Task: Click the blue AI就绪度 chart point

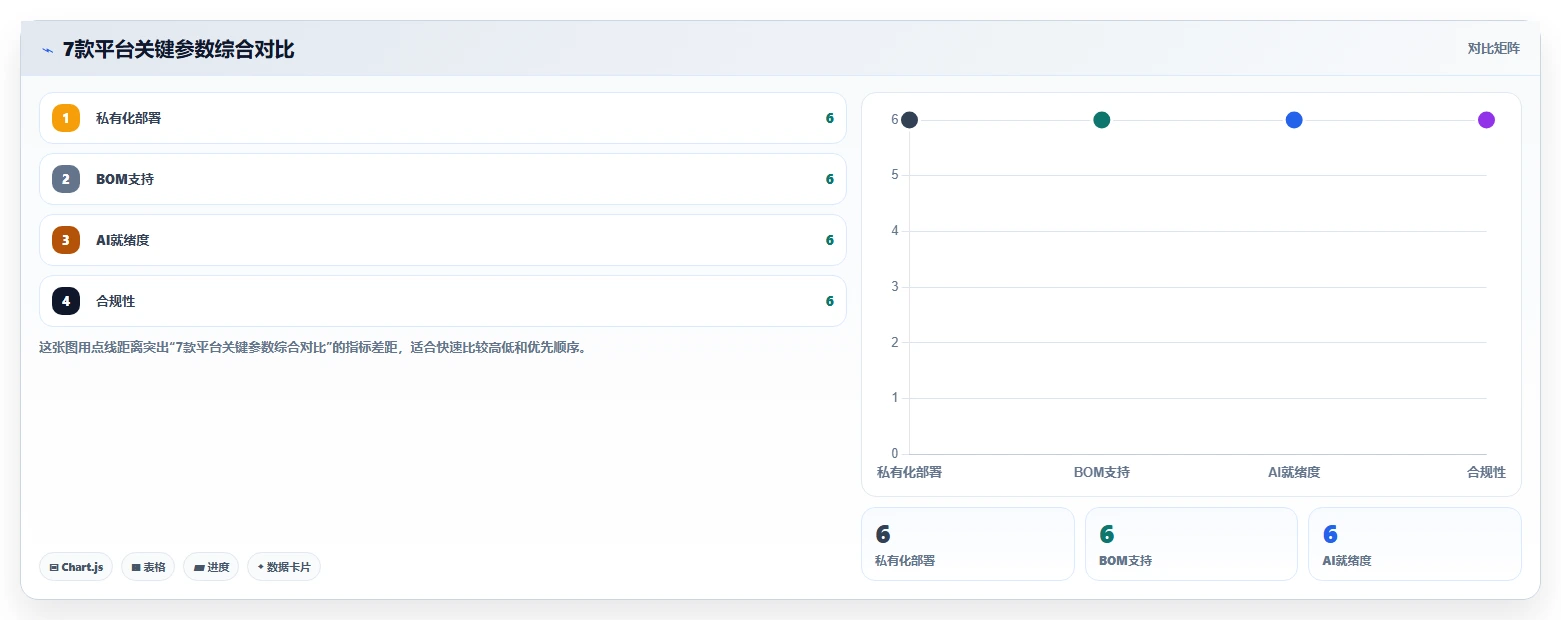Action: pos(1294,120)
